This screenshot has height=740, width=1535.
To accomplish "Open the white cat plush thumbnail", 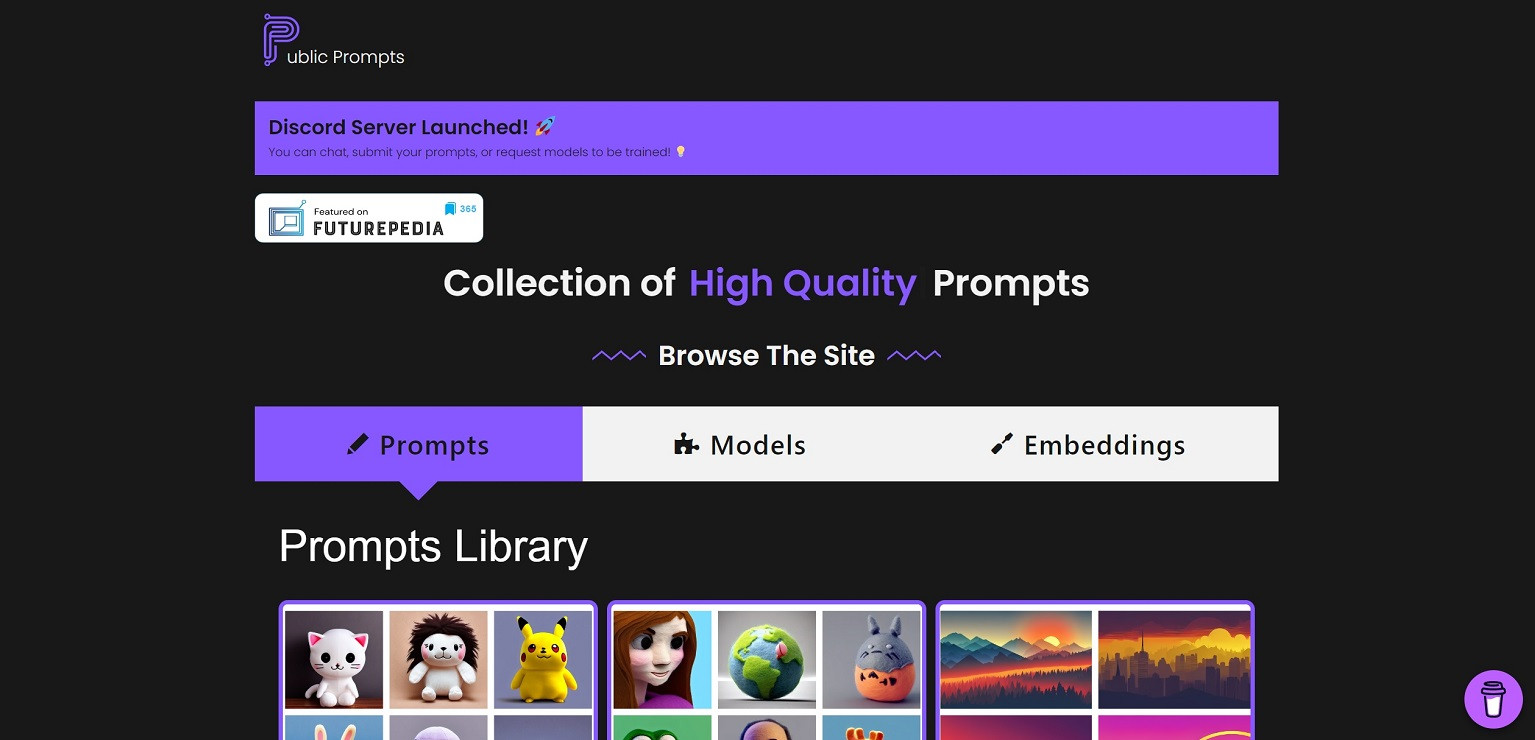I will tap(334, 659).
